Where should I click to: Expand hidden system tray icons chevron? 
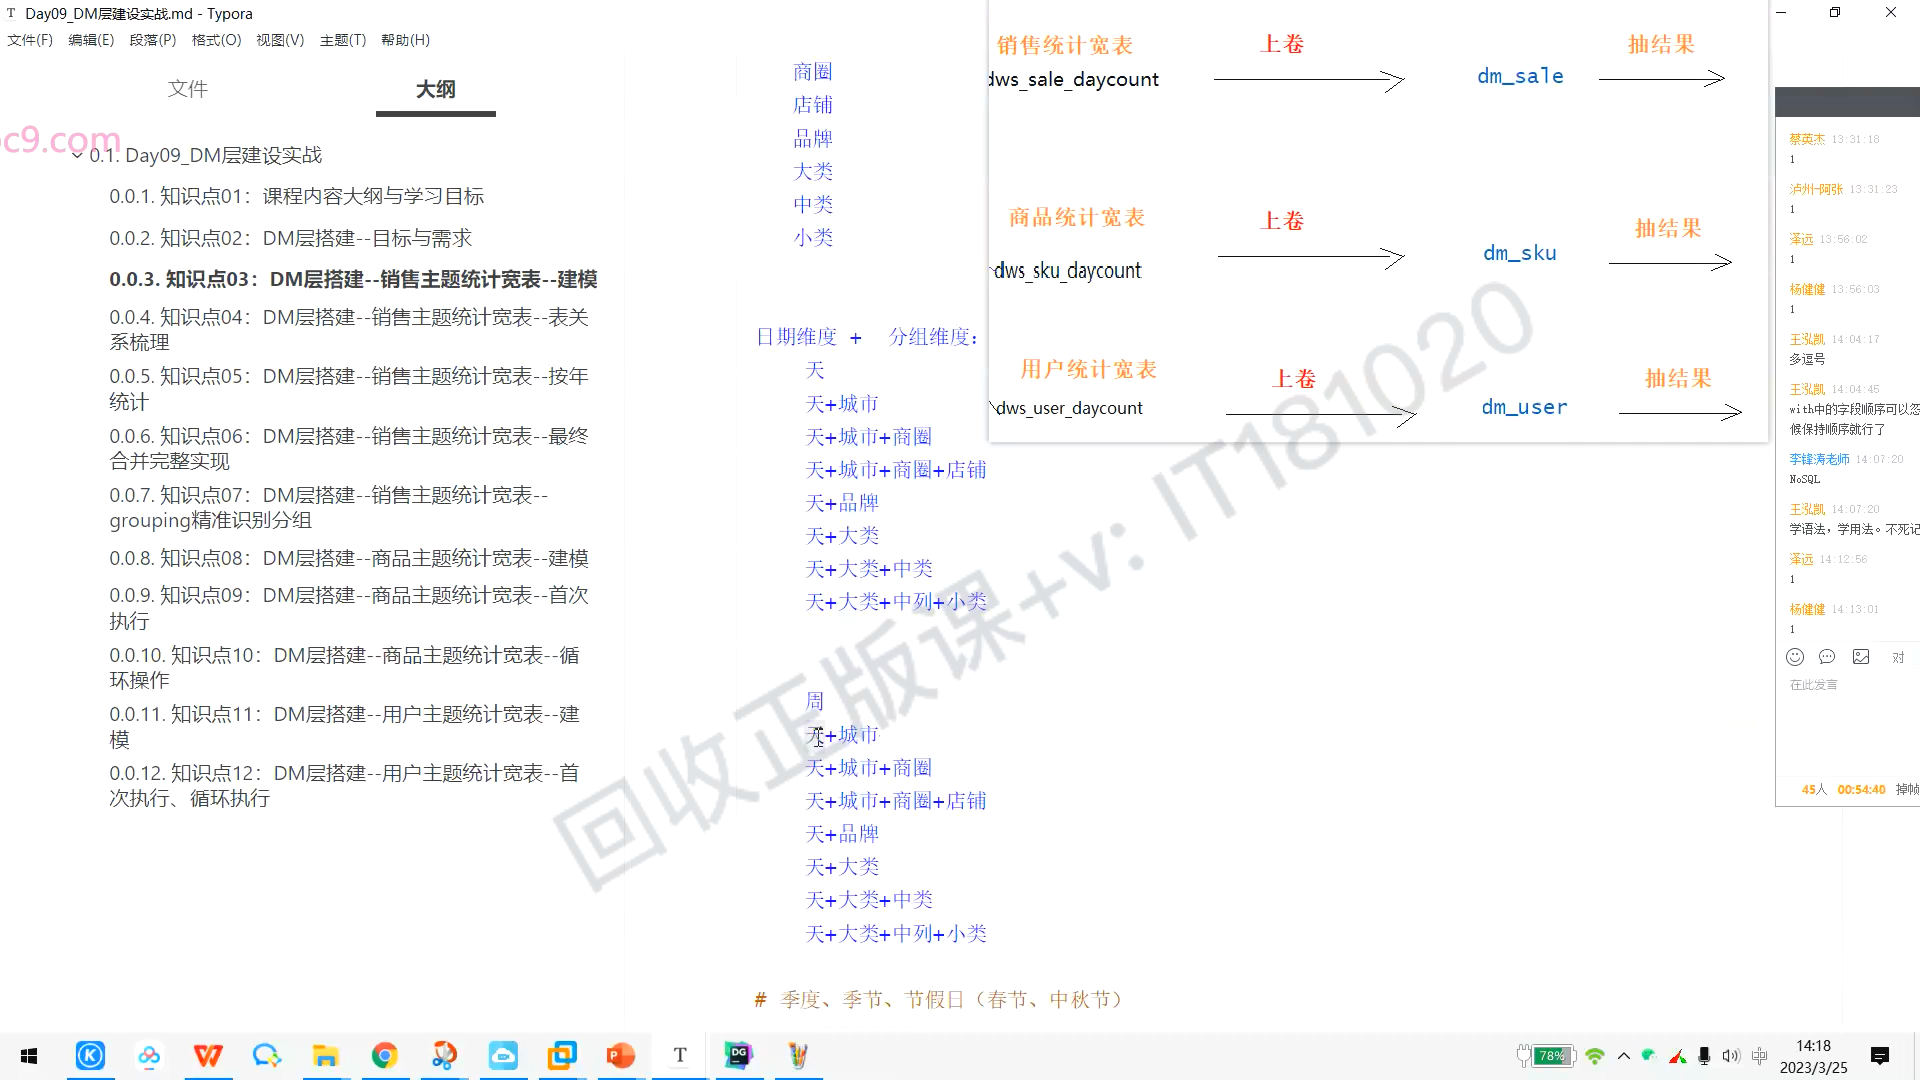point(1624,1056)
